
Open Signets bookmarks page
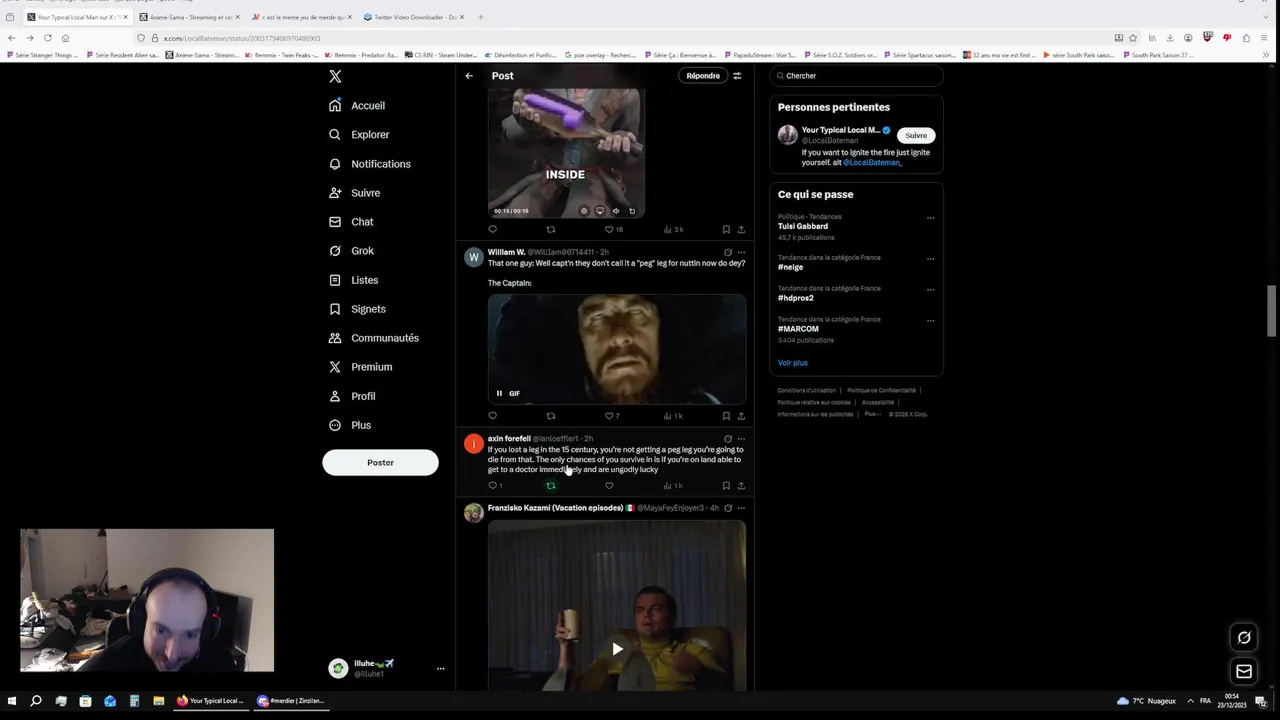tap(357, 309)
